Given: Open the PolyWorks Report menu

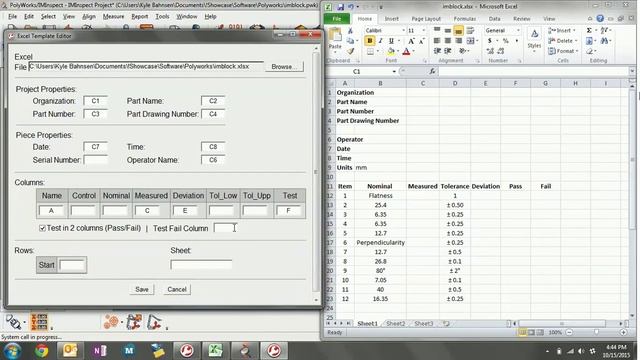Looking at the screenshot, I should coord(140,16).
